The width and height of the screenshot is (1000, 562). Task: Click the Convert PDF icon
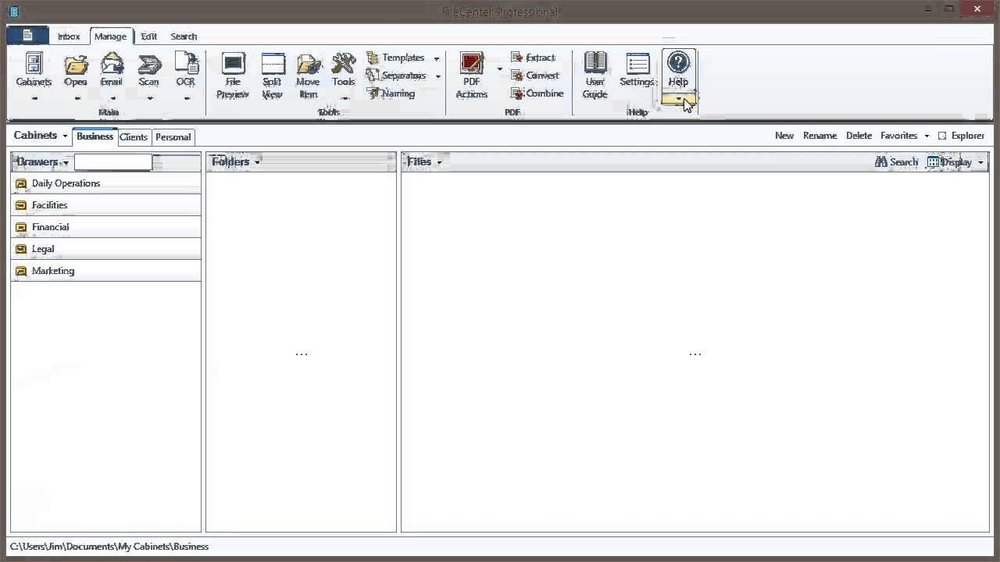[x=517, y=75]
